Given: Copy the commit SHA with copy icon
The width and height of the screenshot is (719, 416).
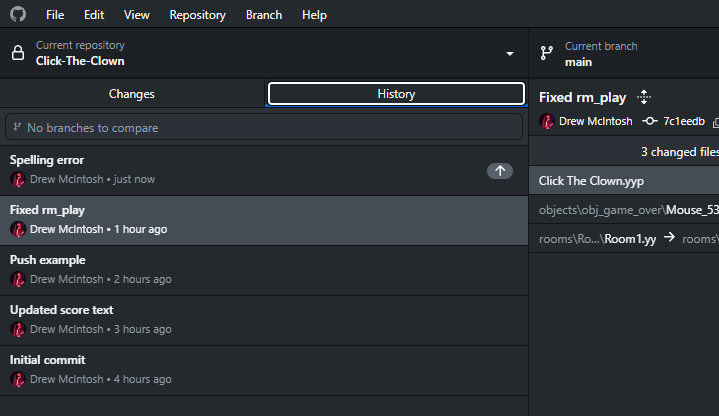Looking at the screenshot, I should (716, 122).
